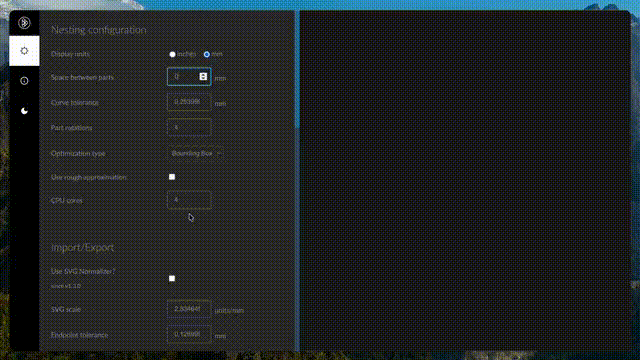The height and width of the screenshot is (360, 640).
Task: Click the Use SVG Normalizer? label
Action: [83, 271]
